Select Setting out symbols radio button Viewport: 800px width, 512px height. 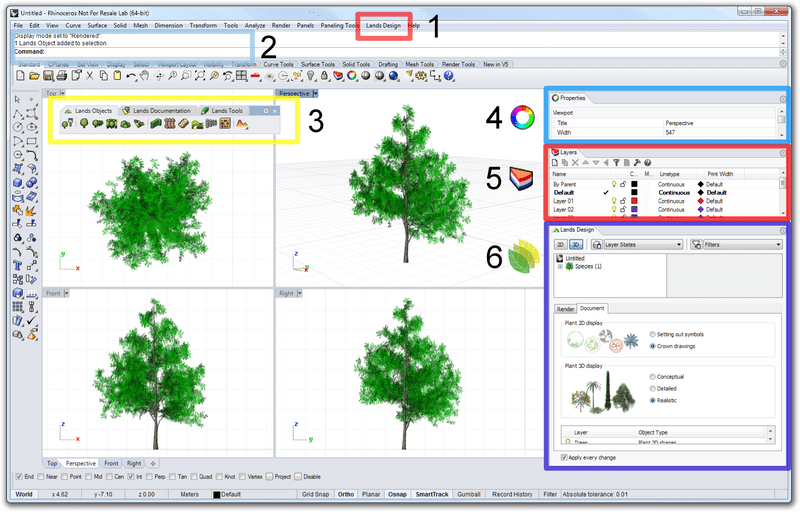tap(652, 335)
